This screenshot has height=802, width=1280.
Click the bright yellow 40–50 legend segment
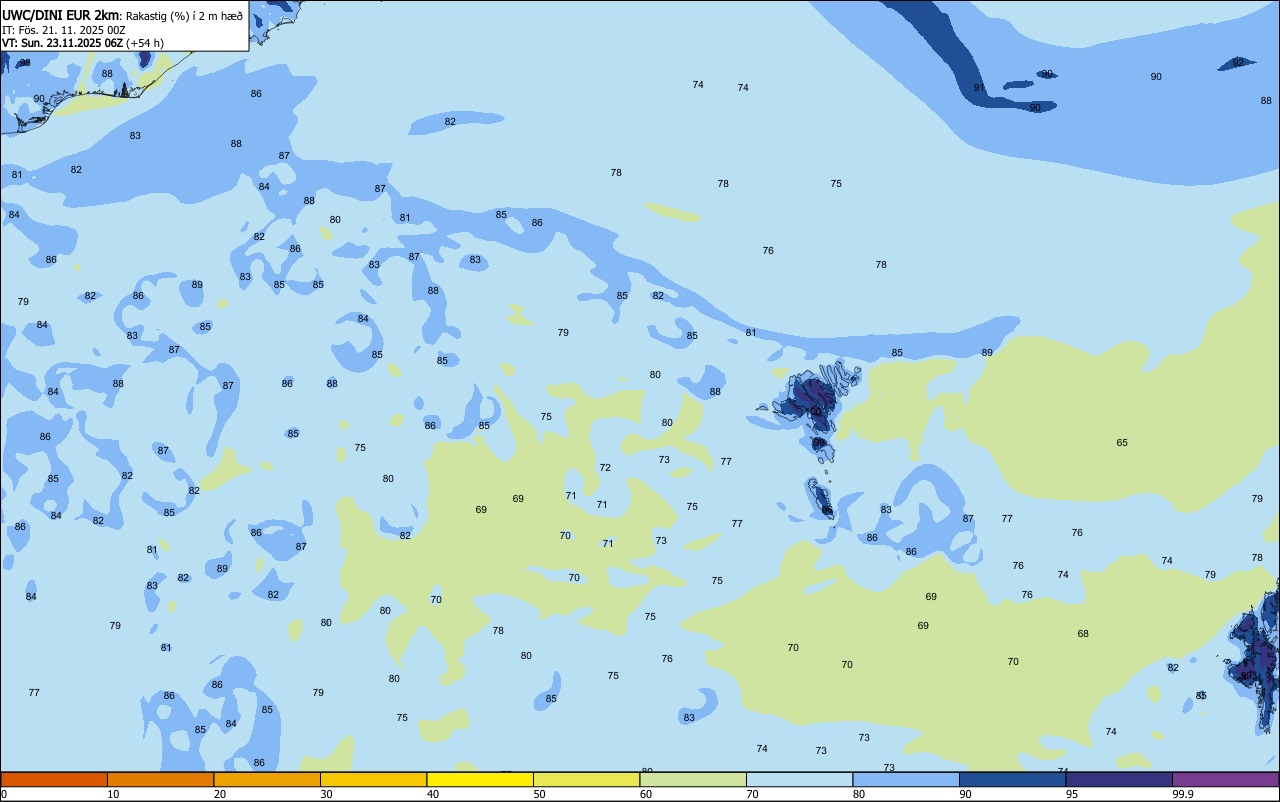(x=480, y=779)
